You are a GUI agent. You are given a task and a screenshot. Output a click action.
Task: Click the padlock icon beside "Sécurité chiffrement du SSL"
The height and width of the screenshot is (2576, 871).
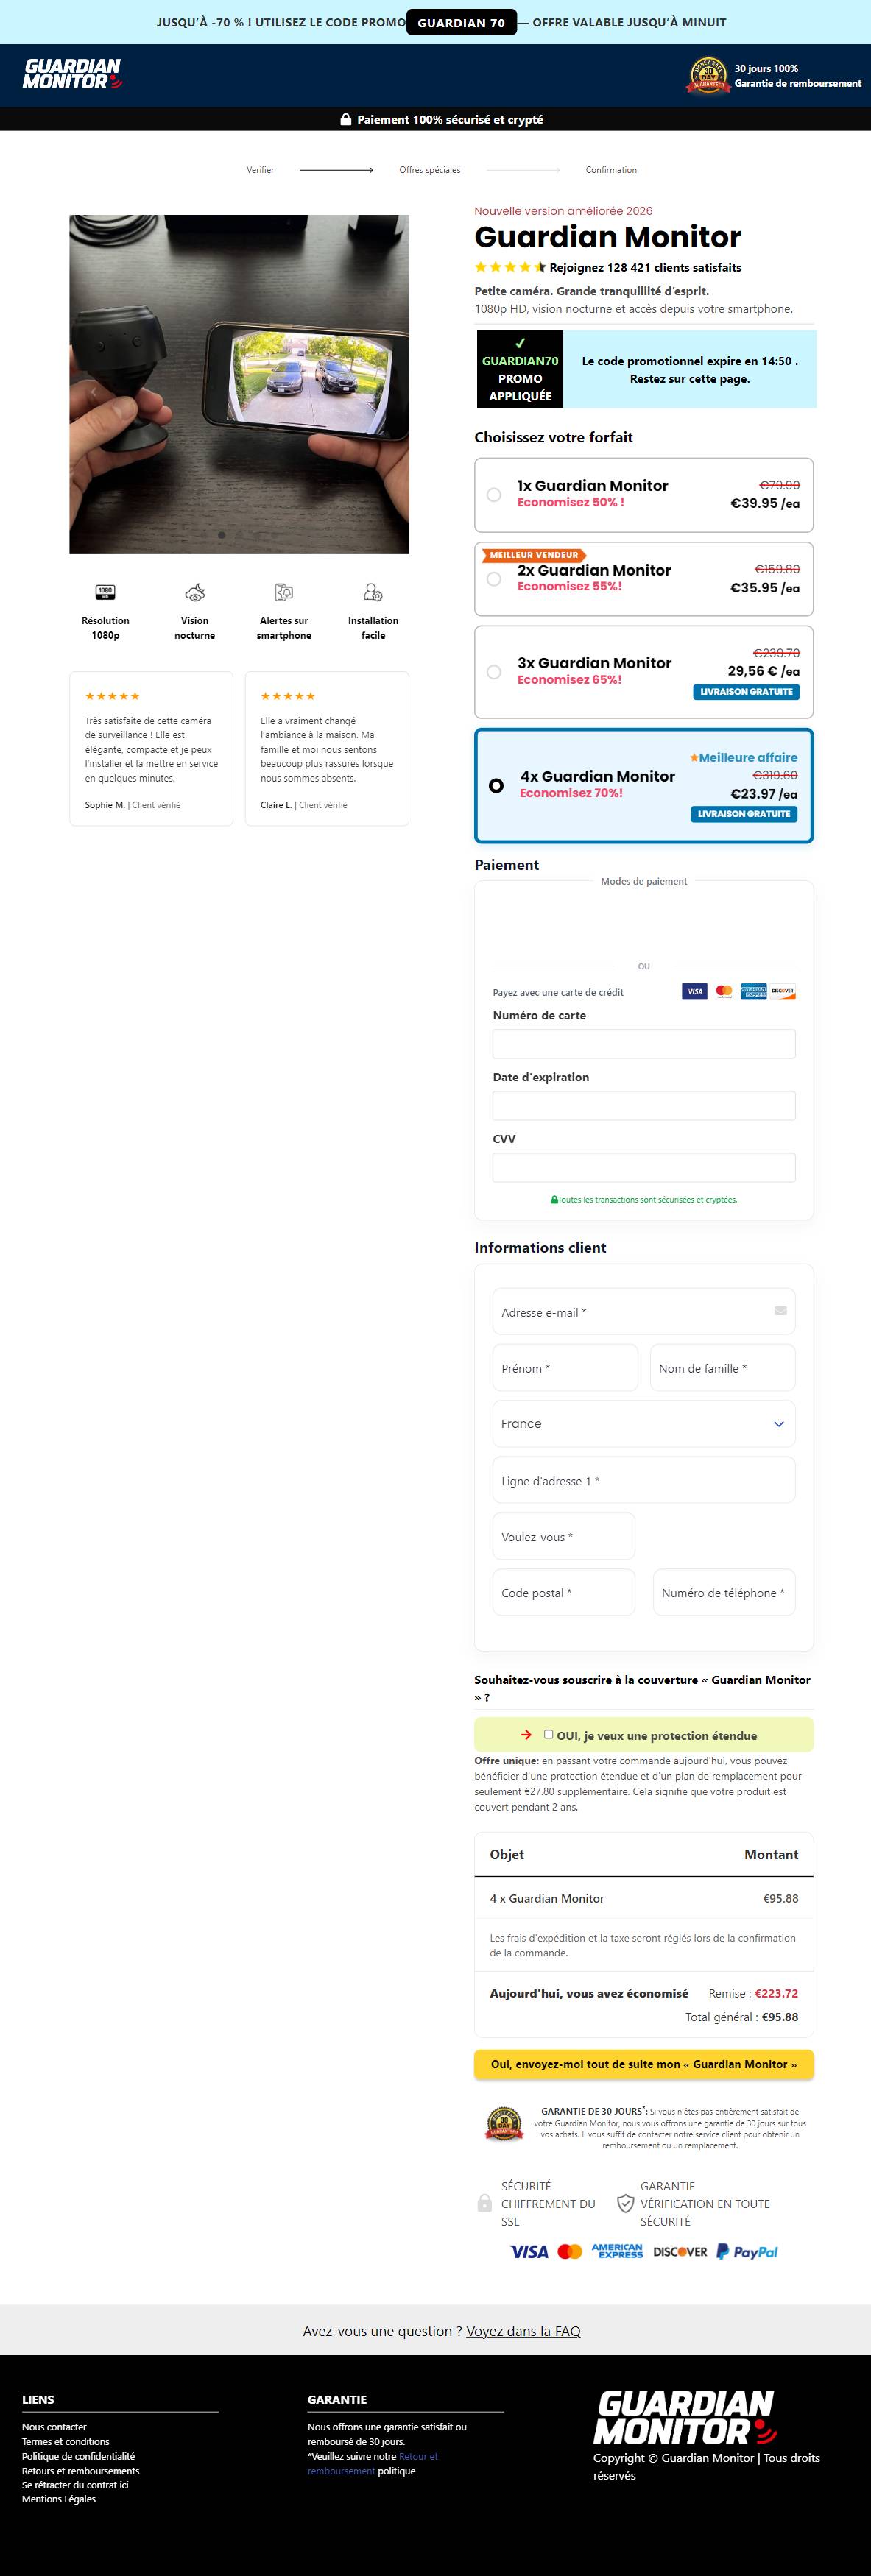click(485, 2203)
